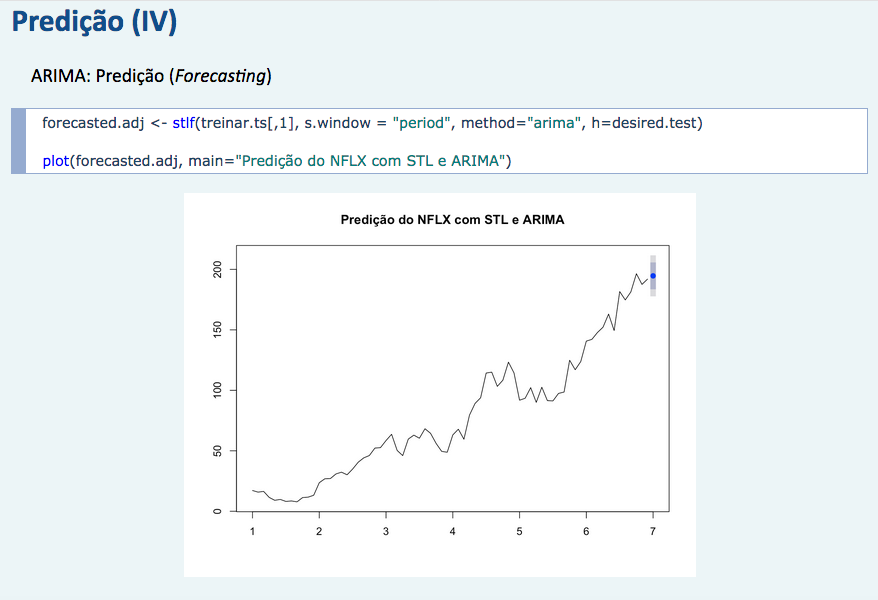
Task: Click the blue-gray bar left of code block
Action: (x=18, y=141)
